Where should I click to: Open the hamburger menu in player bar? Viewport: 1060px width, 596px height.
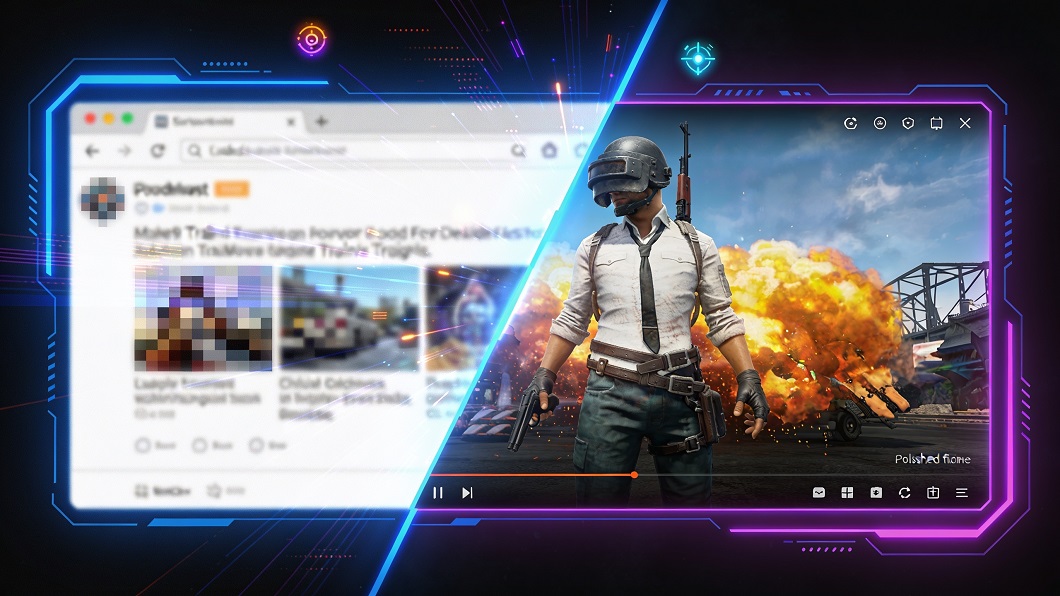pyautogui.click(x=961, y=493)
